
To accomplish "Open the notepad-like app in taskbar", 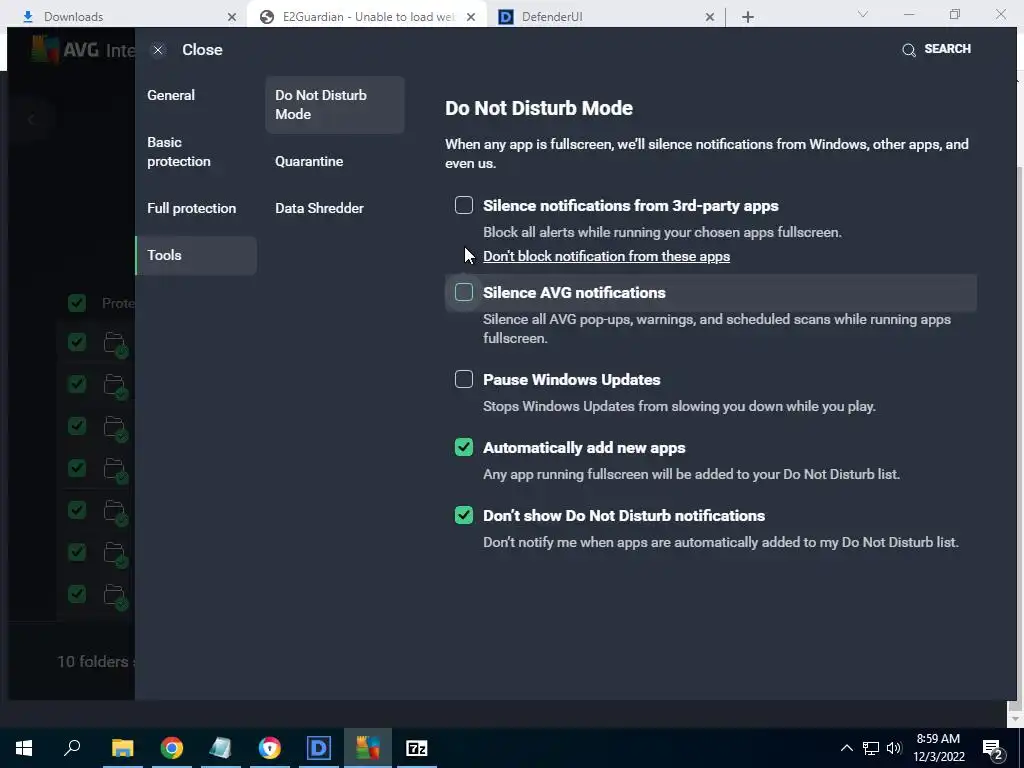I will [220, 748].
